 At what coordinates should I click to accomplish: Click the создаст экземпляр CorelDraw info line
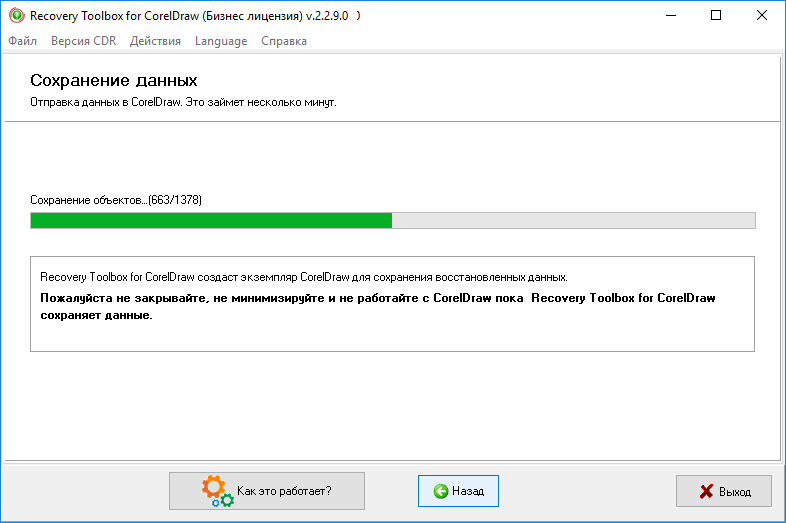coord(304,277)
